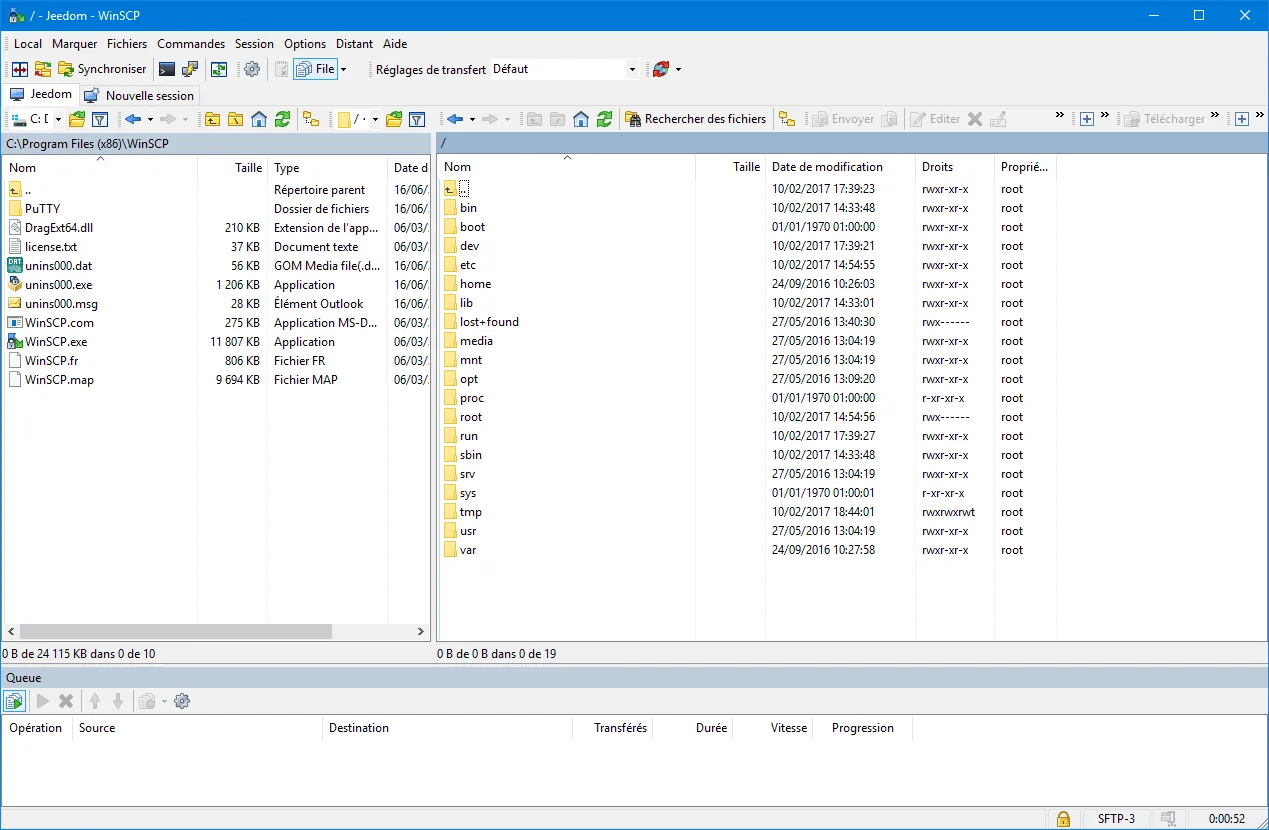
Task: Open remote directory folder icon
Action: [394, 119]
